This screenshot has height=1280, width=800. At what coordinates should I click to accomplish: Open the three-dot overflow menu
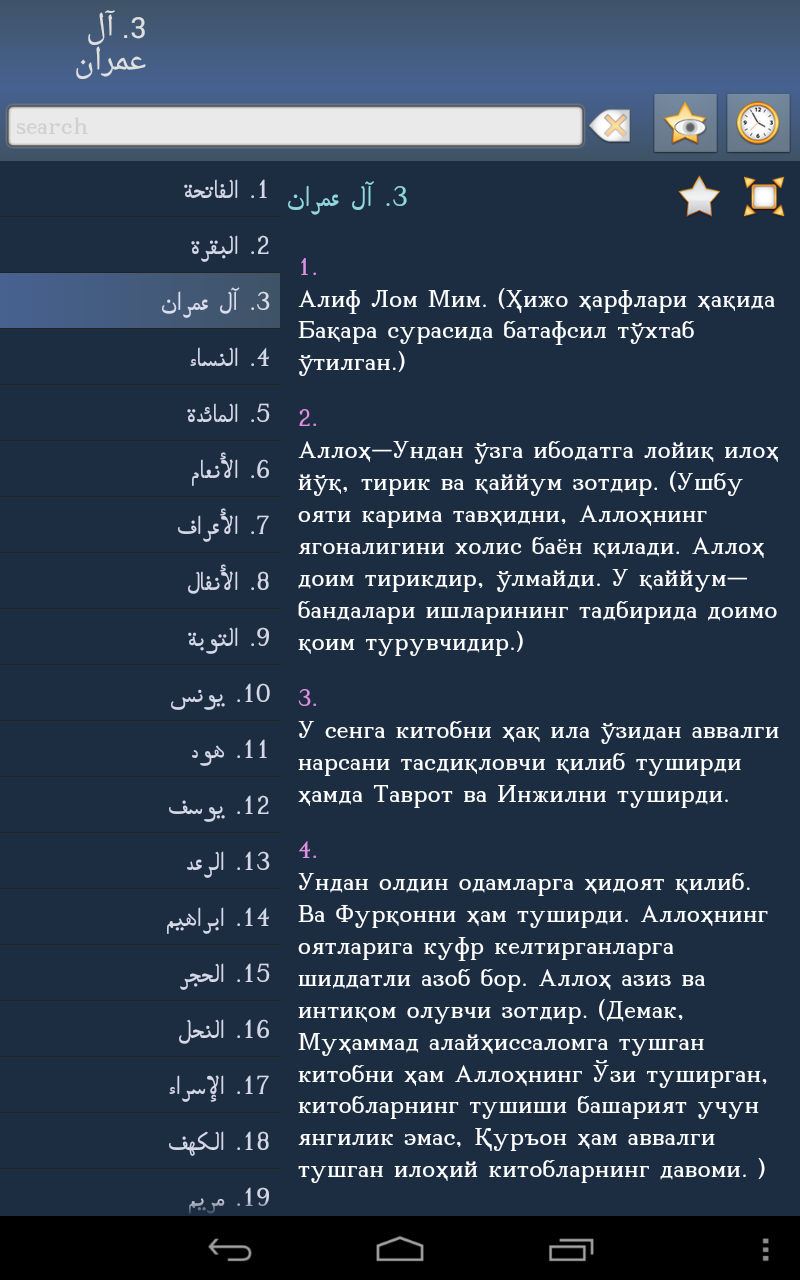[765, 1248]
